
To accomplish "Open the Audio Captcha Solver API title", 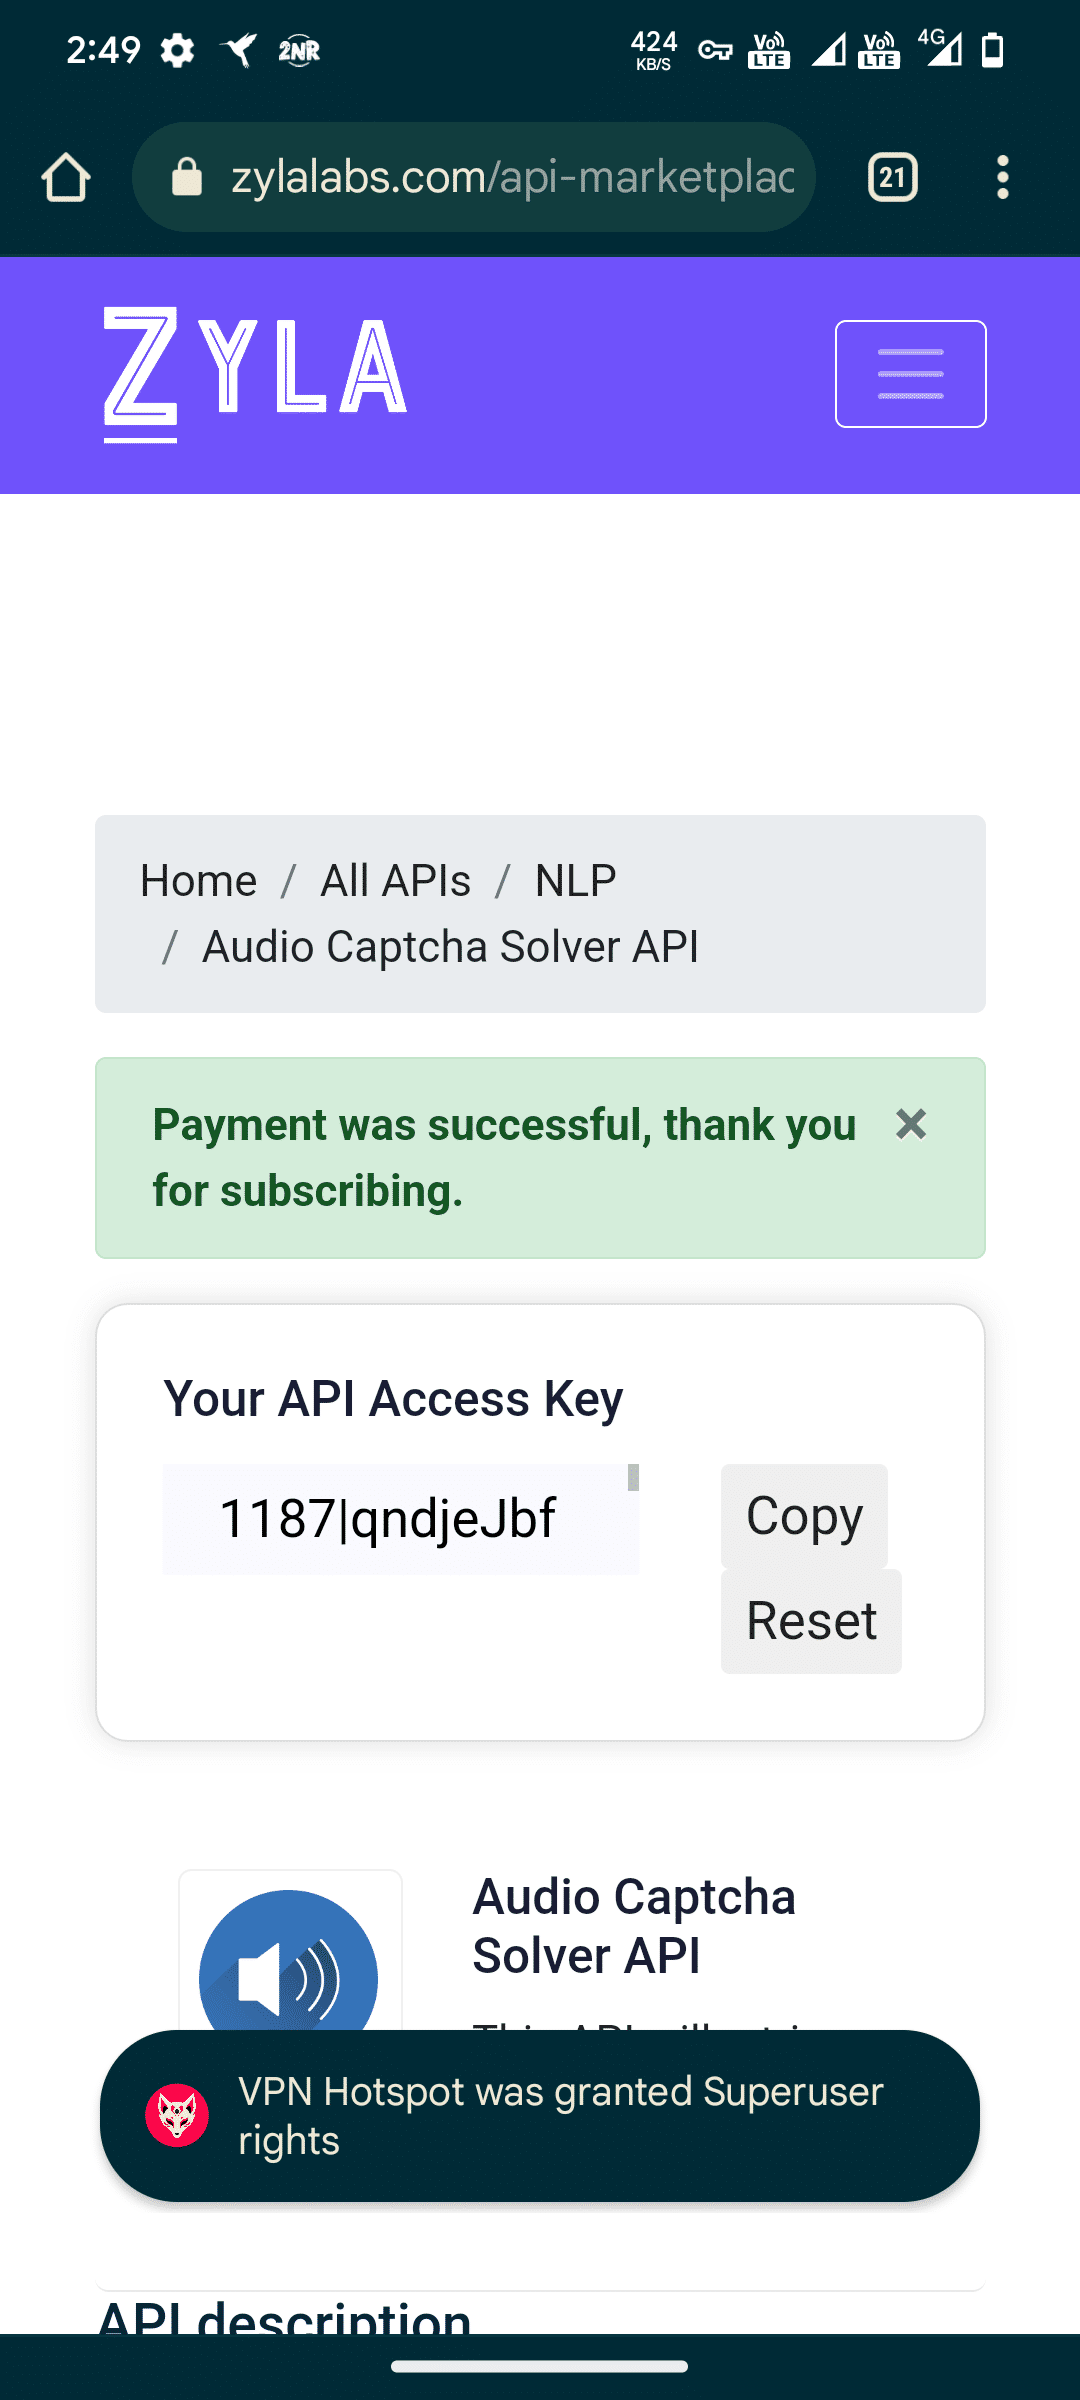I will point(634,1926).
